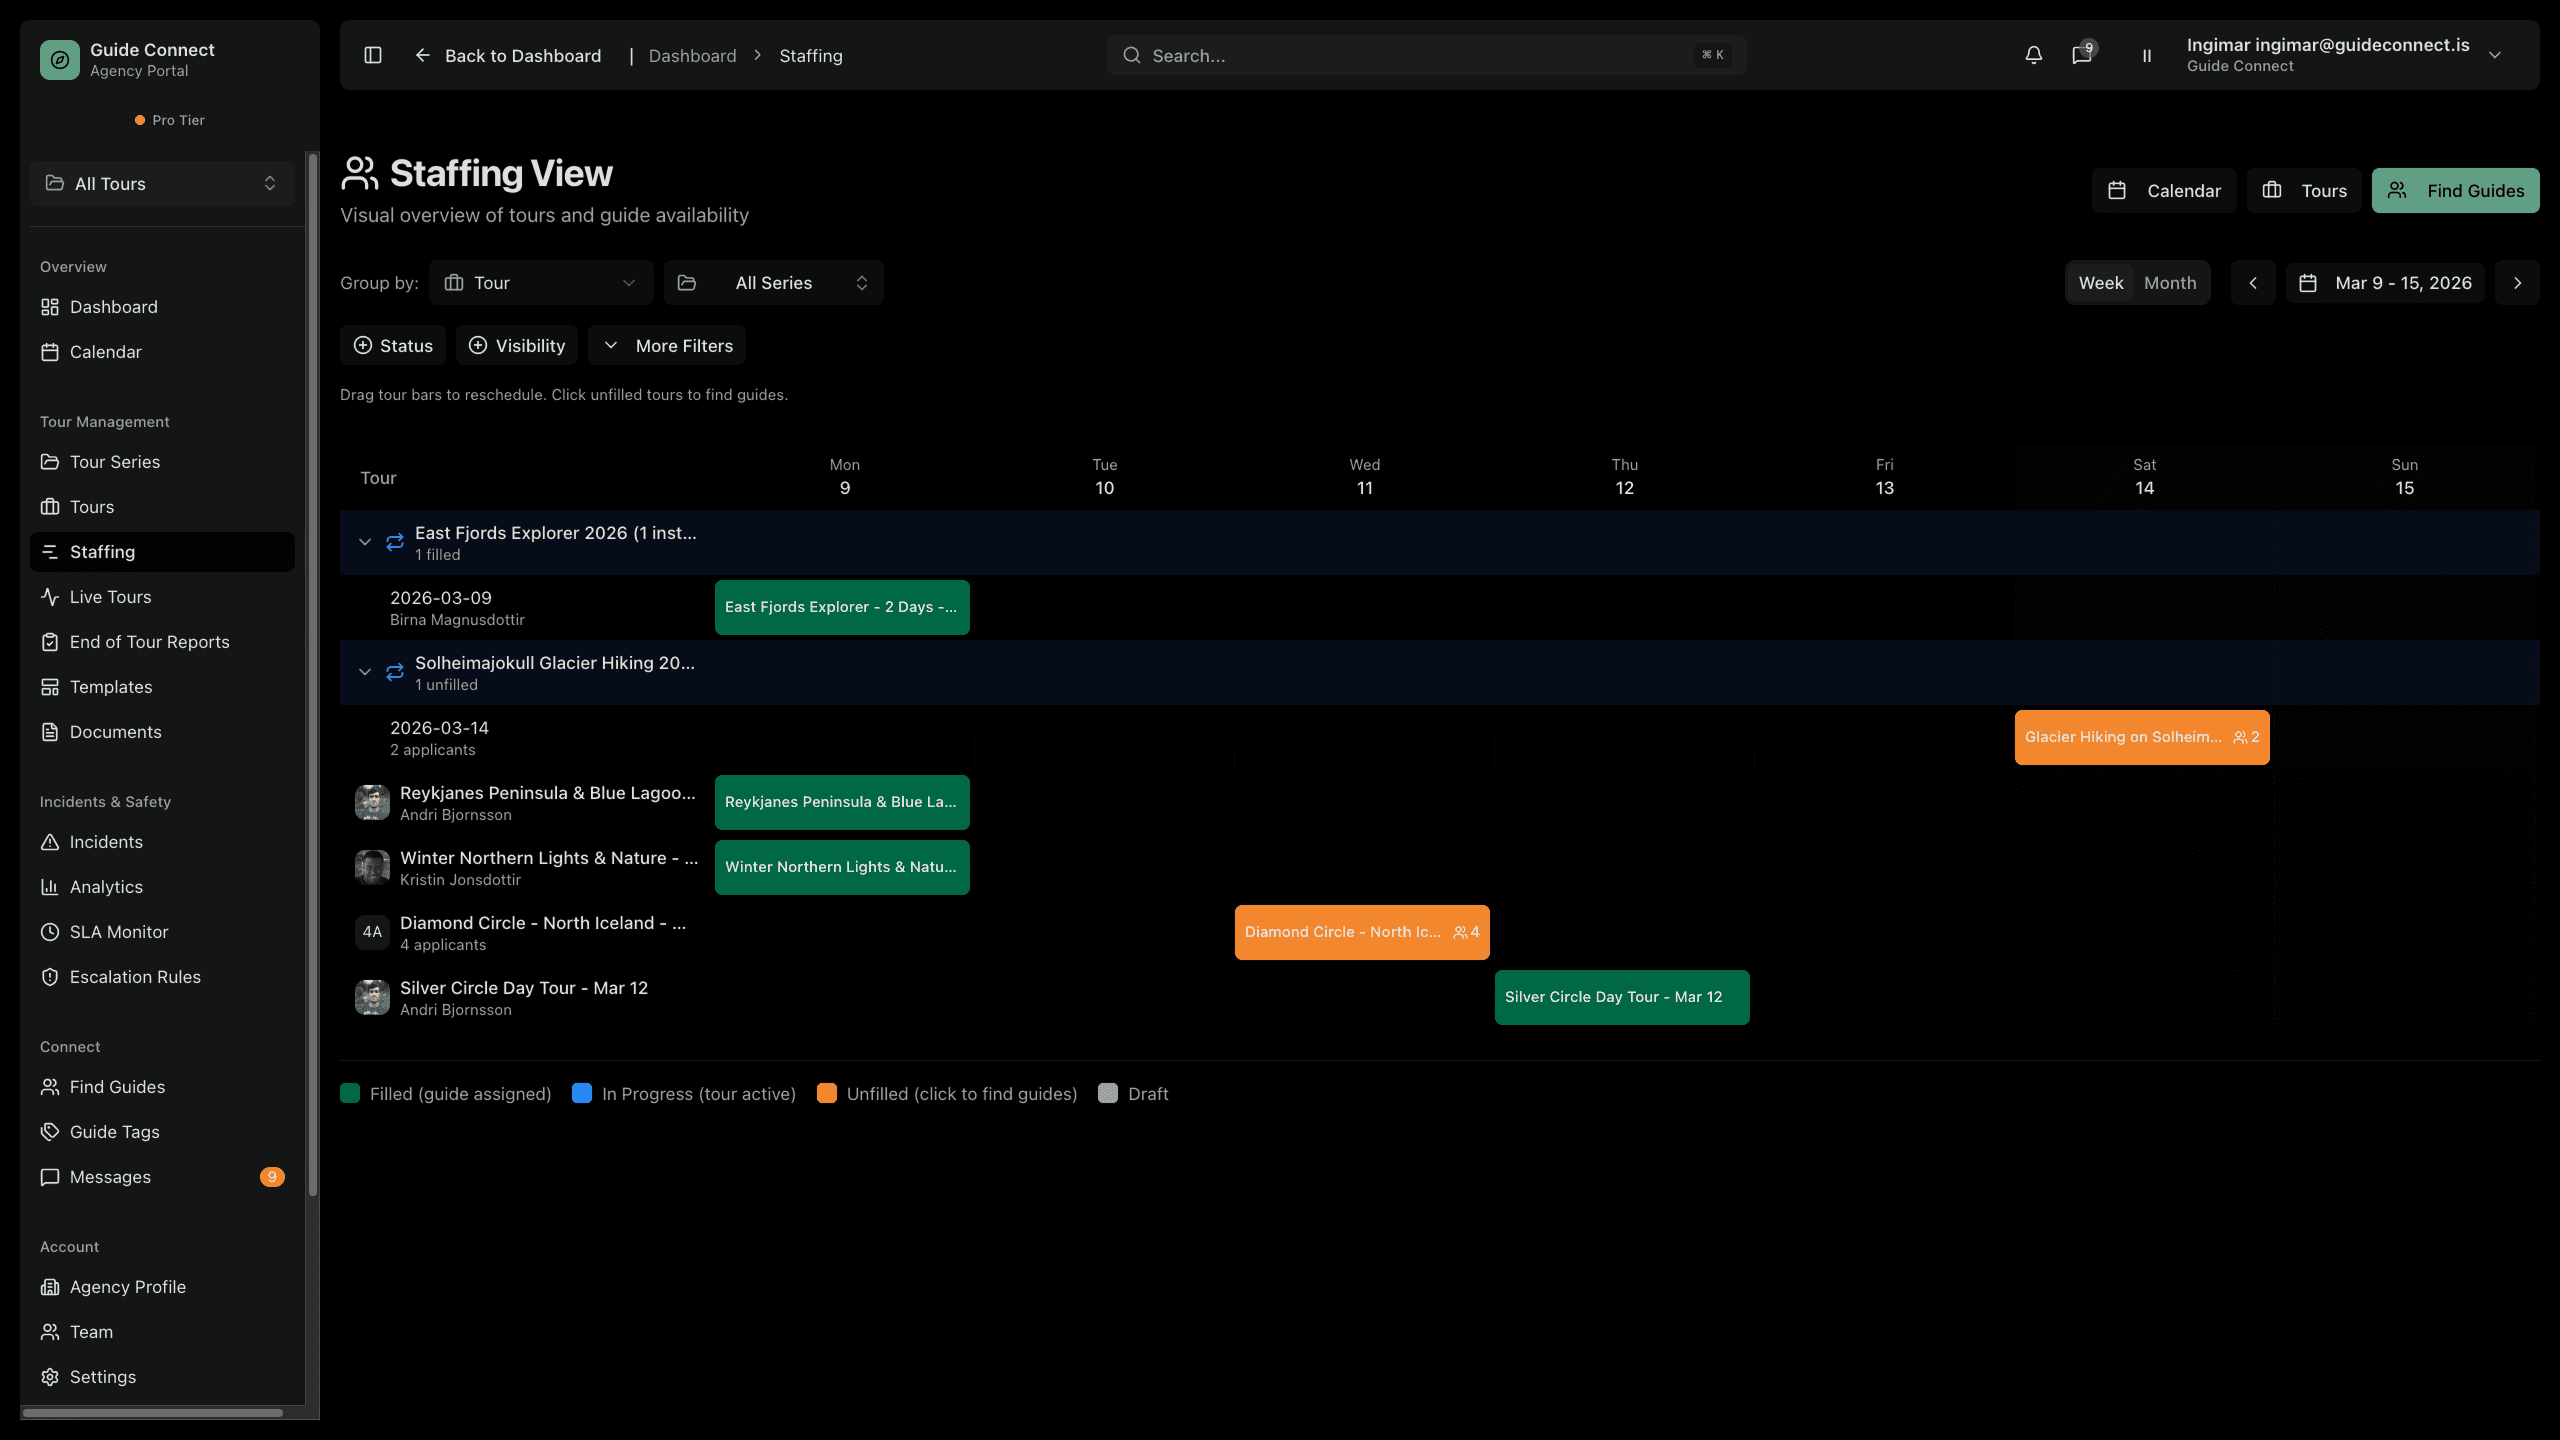Open the messages icon with badge 9
Image resolution: width=2560 pixels, height=1440 pixels.
point(2081,55)
